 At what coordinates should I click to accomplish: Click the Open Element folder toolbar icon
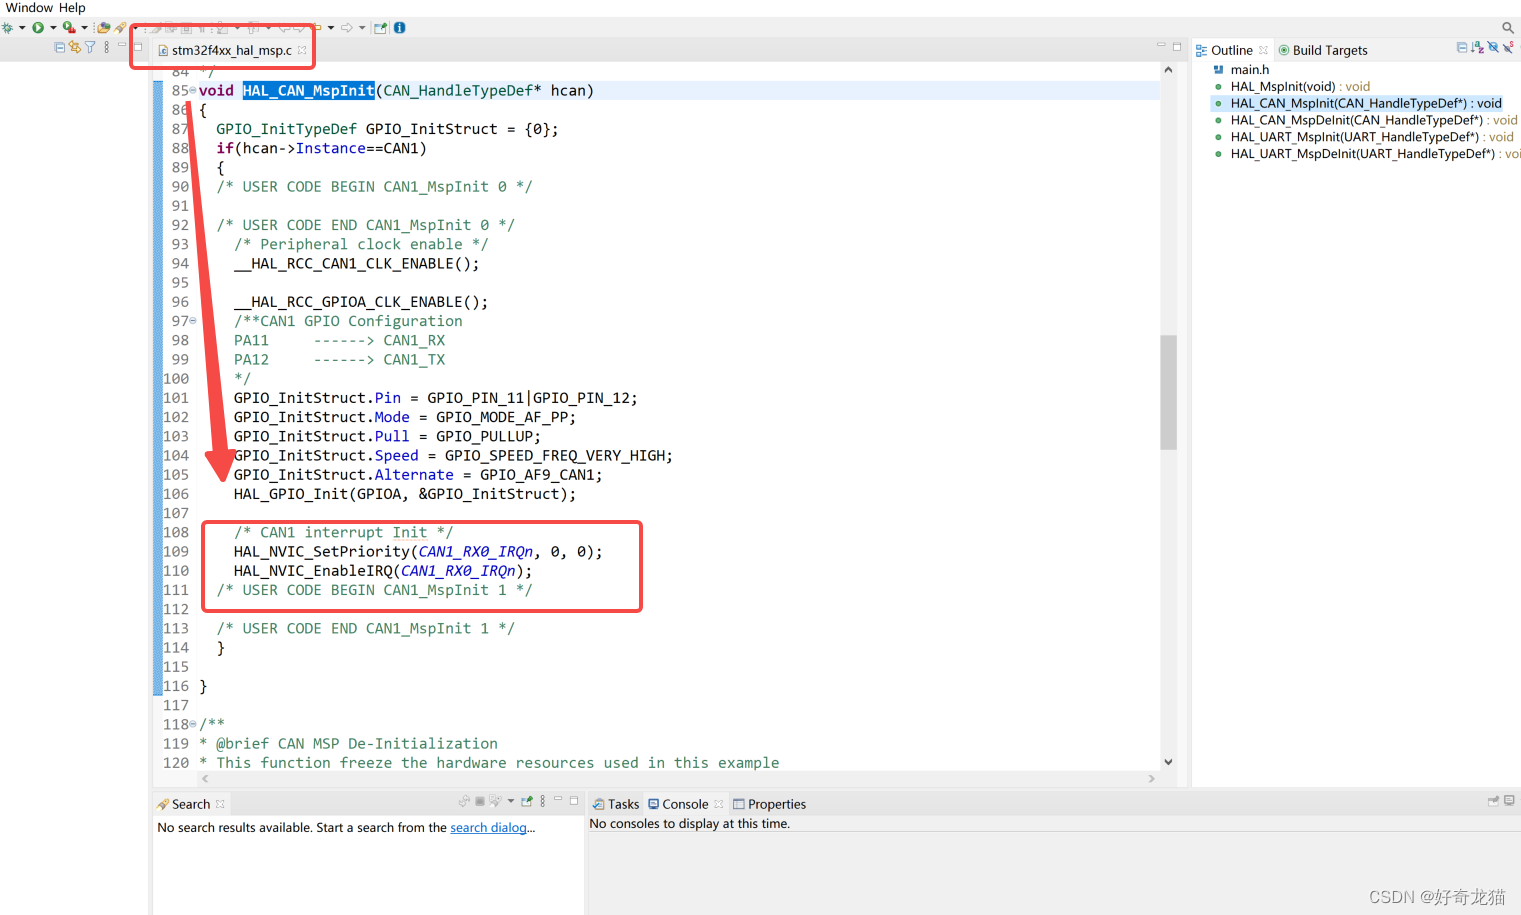[103, 28]
